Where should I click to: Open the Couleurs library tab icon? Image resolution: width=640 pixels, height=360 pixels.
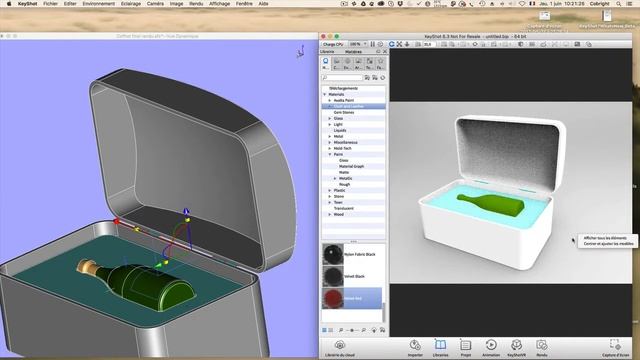tap(337, 63)
